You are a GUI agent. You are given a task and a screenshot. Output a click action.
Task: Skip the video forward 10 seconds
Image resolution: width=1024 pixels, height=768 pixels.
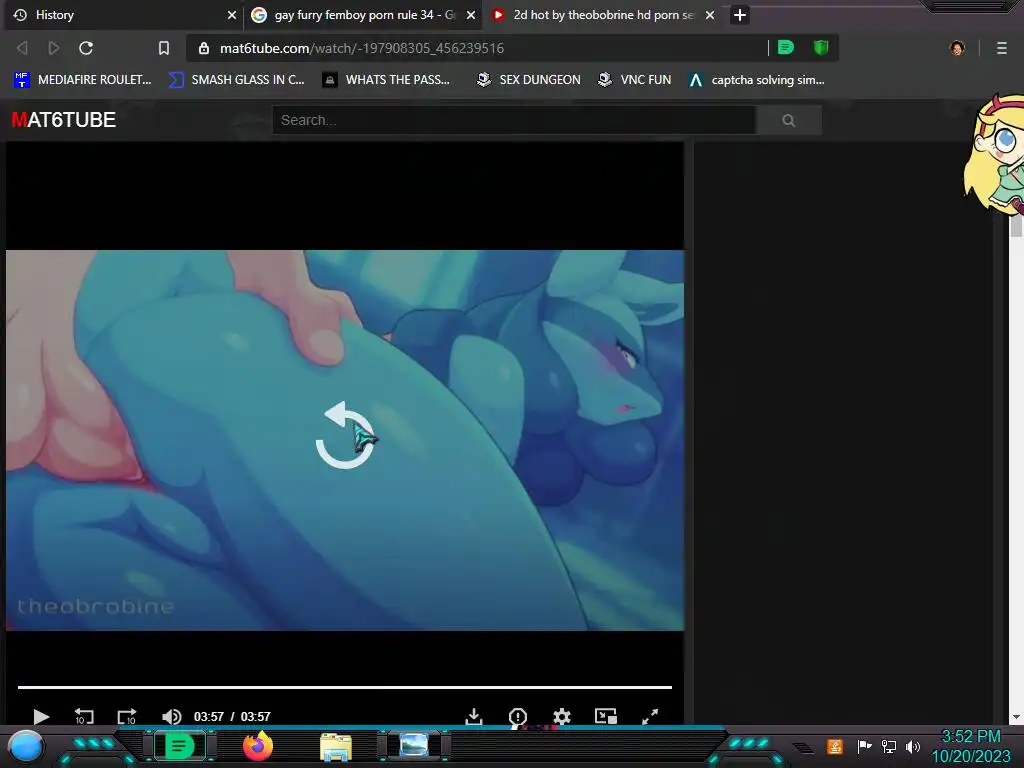pos(127,716)
